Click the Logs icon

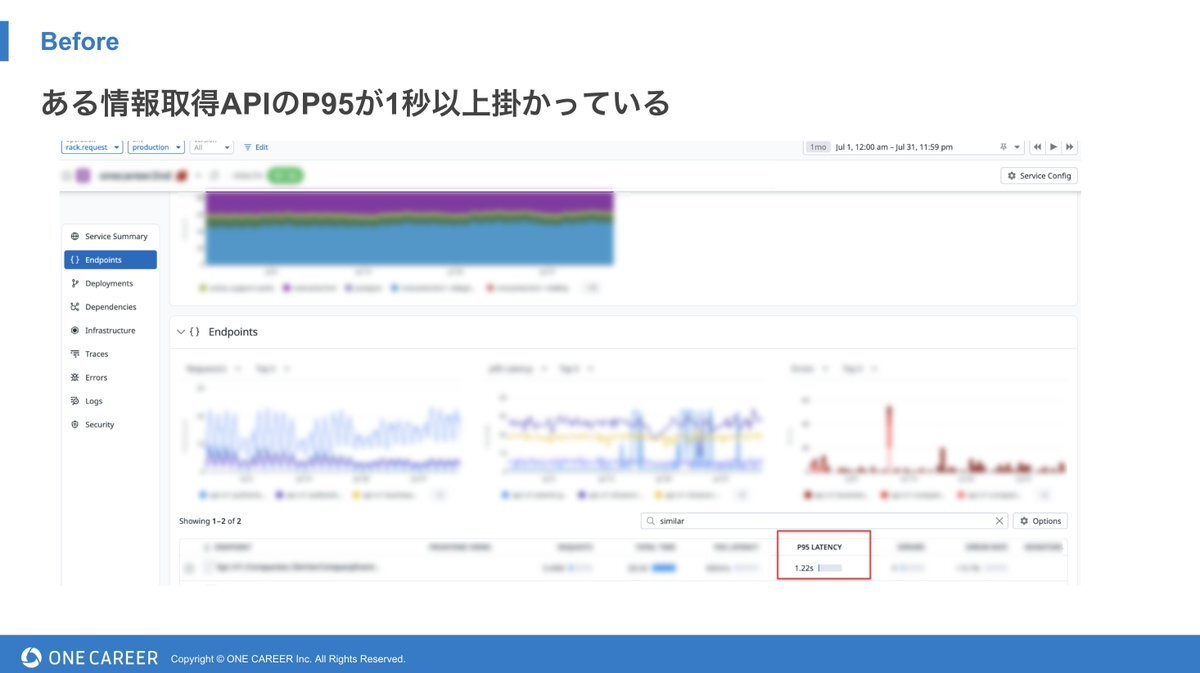point(75,401)
